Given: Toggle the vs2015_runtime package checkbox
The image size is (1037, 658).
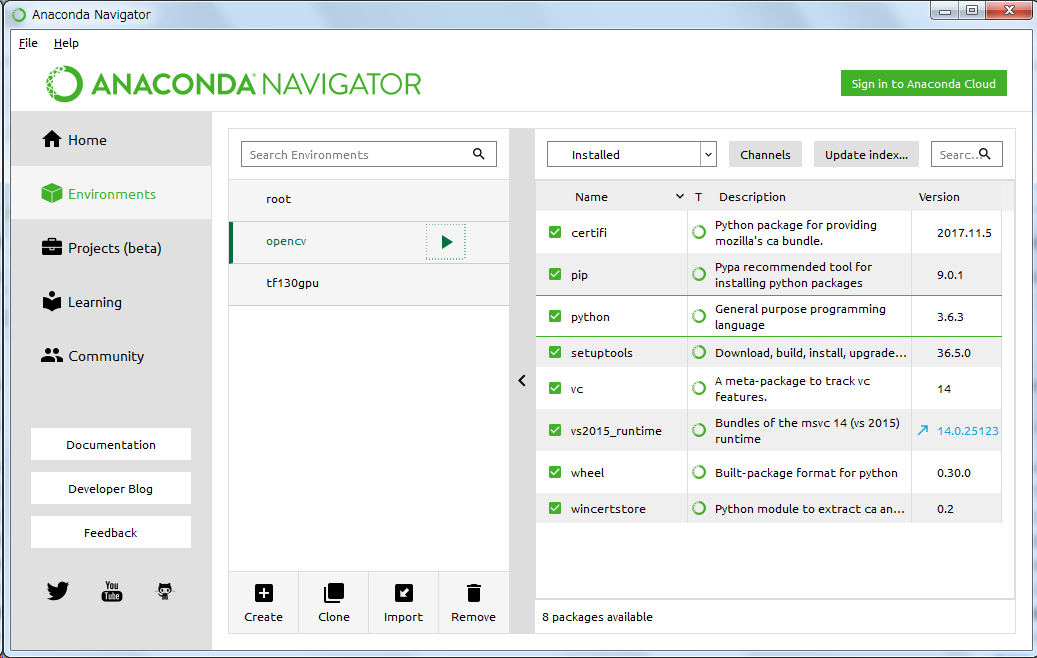Looking at the screenshot, I should click(x=555, y=430).
